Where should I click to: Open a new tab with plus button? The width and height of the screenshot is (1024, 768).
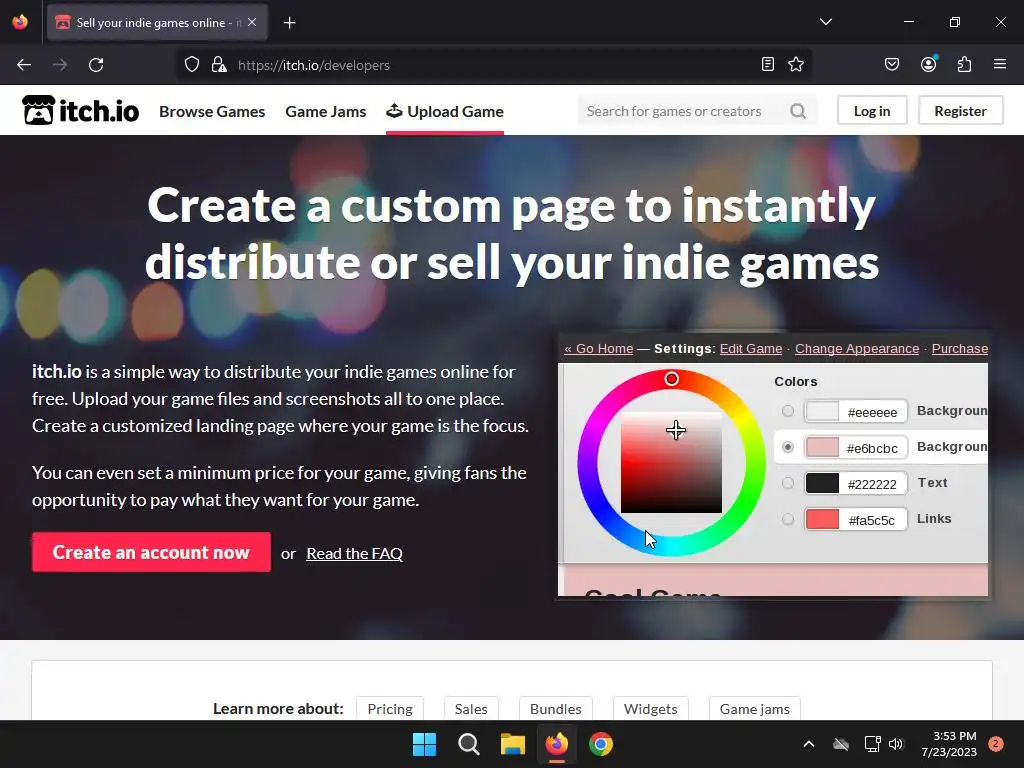pos(289,23)
